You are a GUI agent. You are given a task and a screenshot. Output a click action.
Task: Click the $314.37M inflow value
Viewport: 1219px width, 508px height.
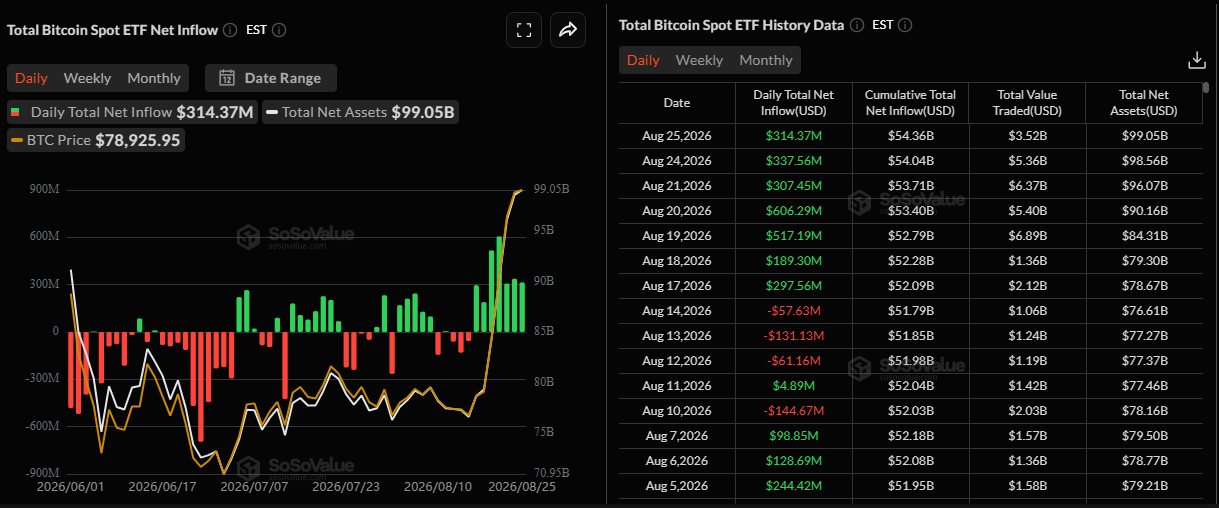(793, 135)
